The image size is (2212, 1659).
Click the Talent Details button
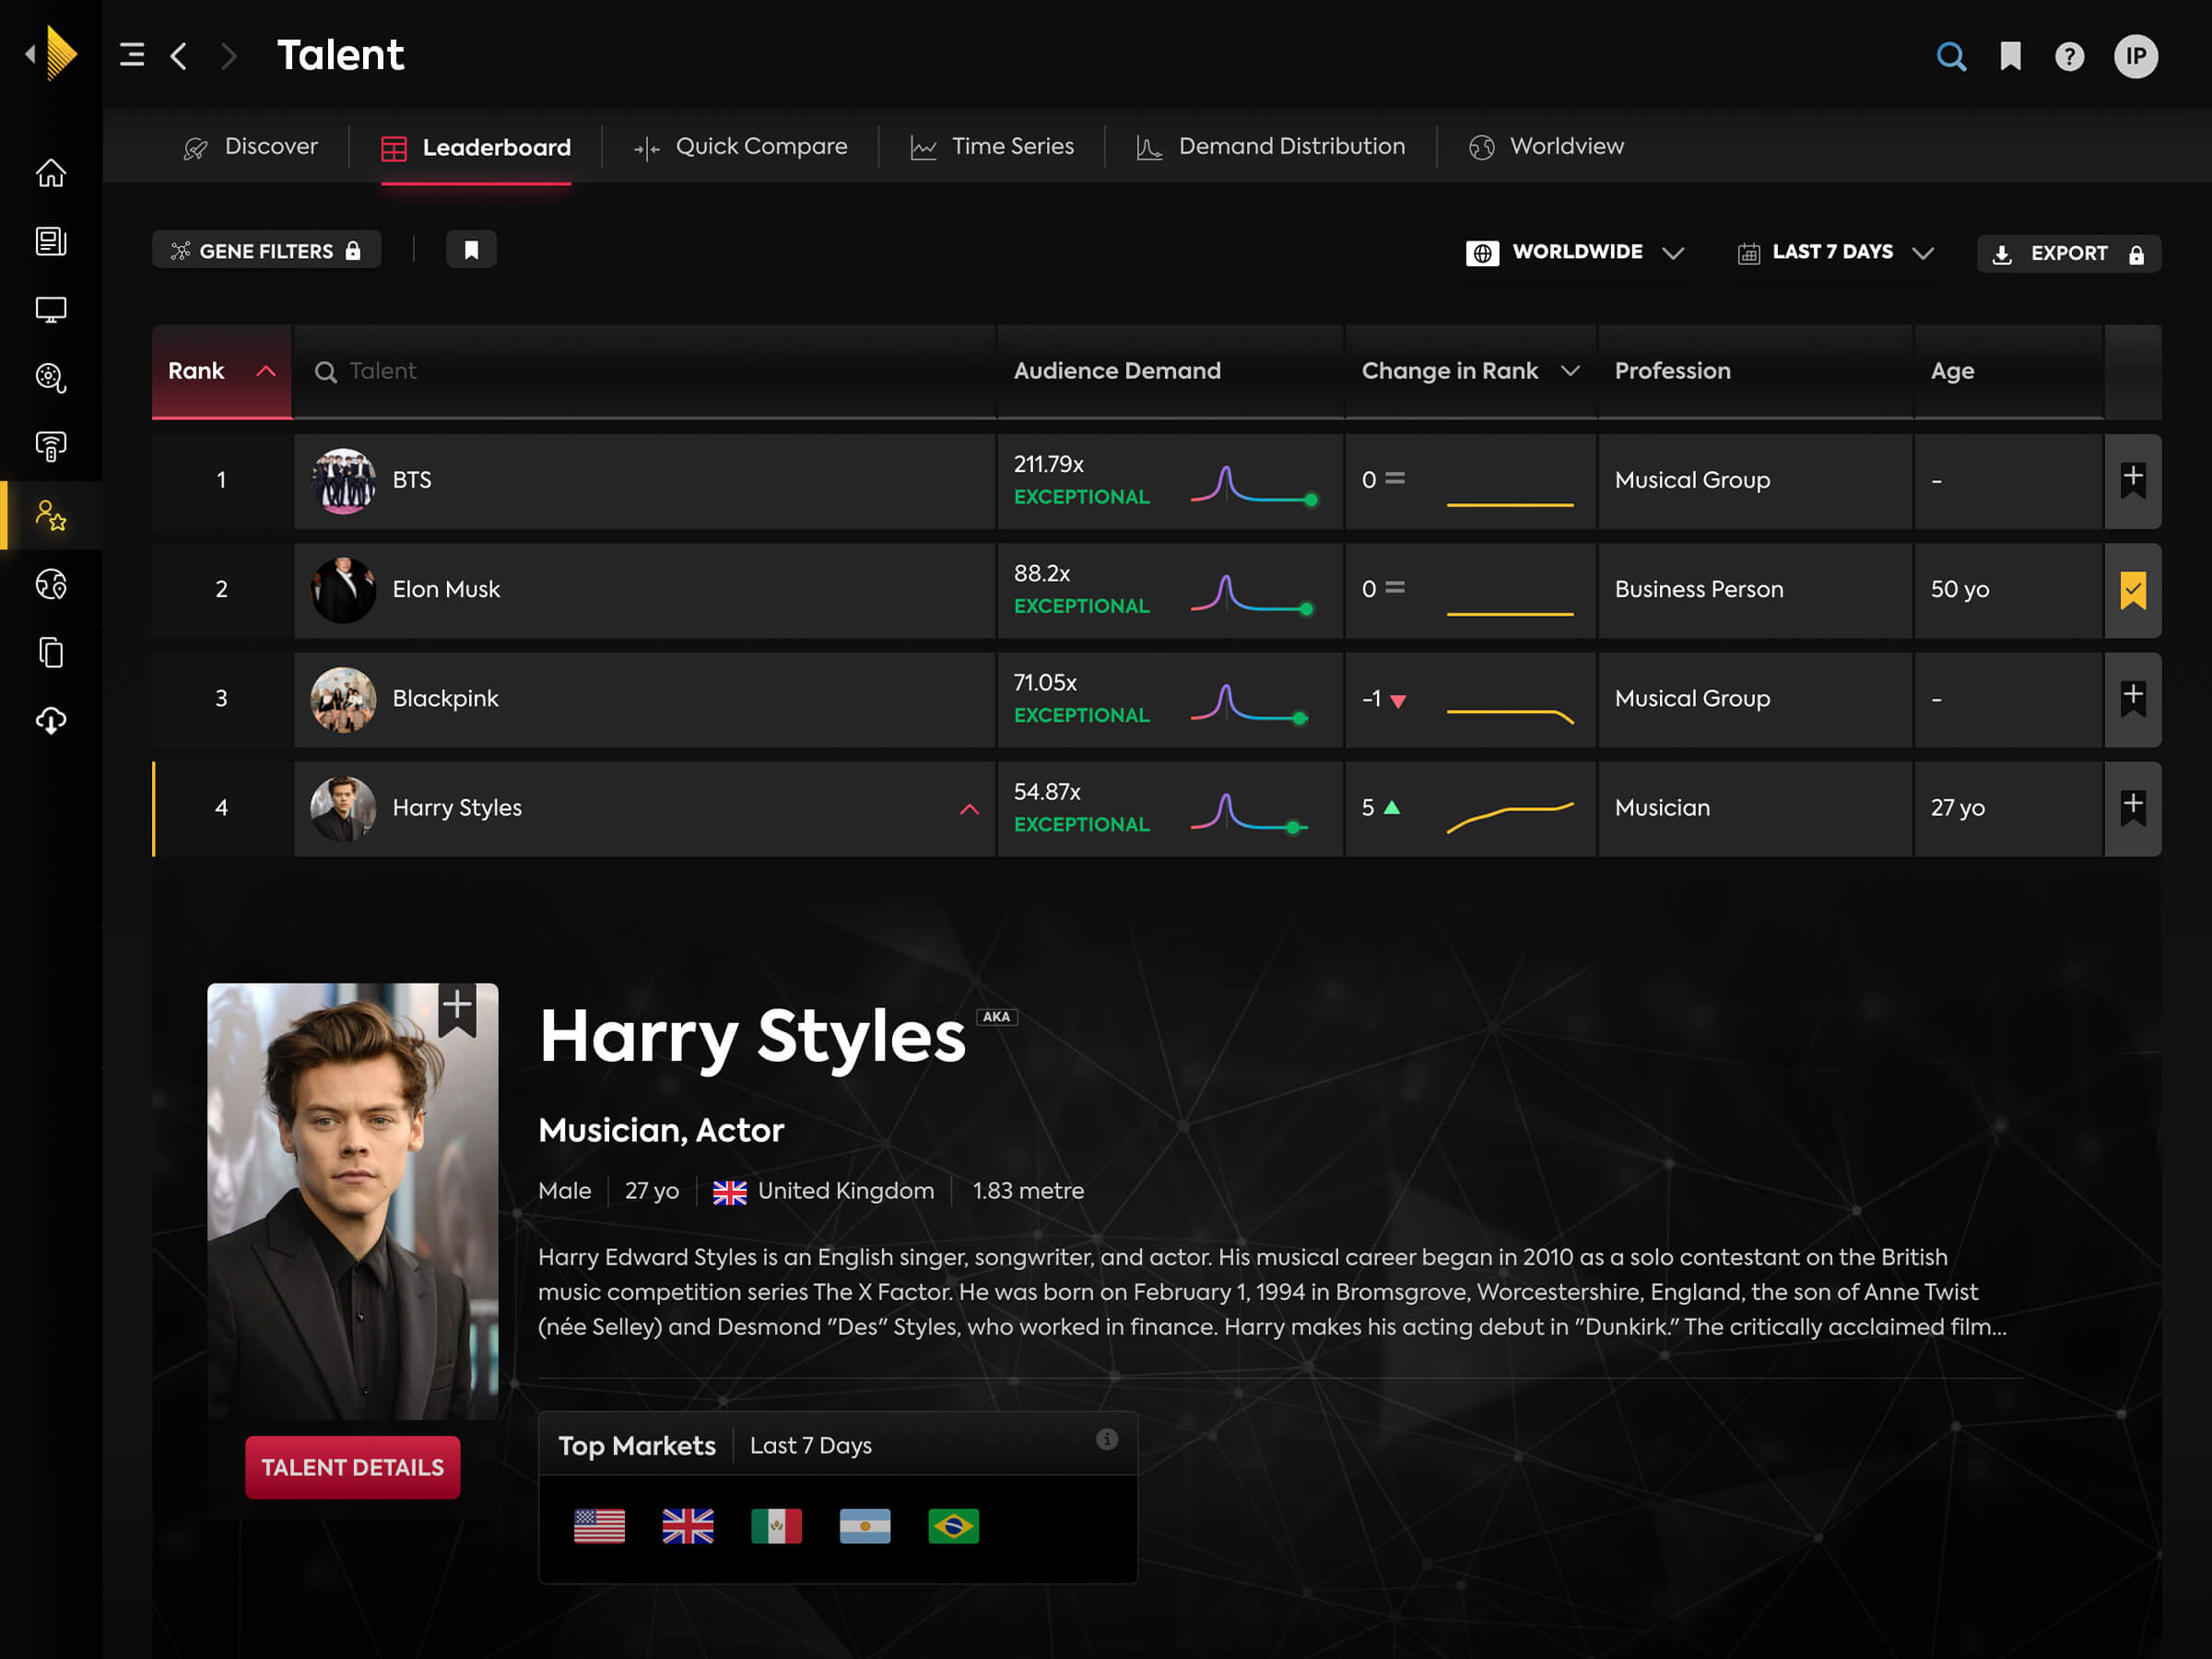point(353,1467)
